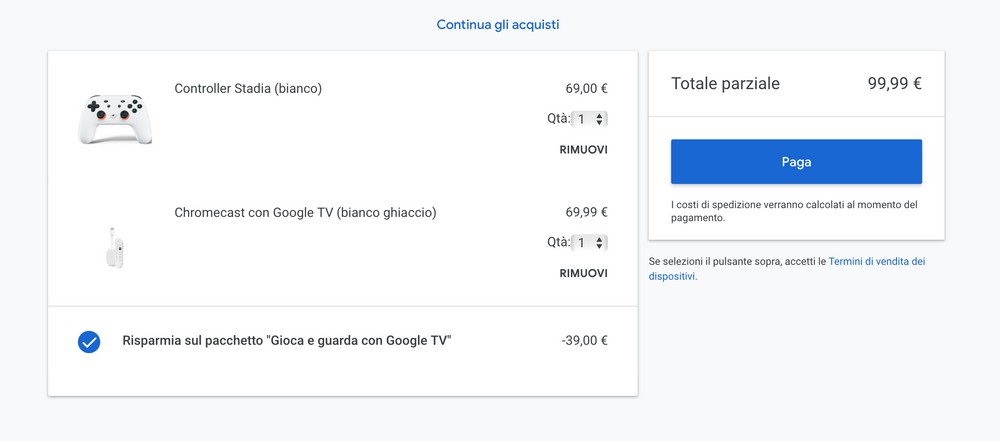Open quantity dropdown for Chromecast
The image size is (1000, 444).
pos(589,242)
